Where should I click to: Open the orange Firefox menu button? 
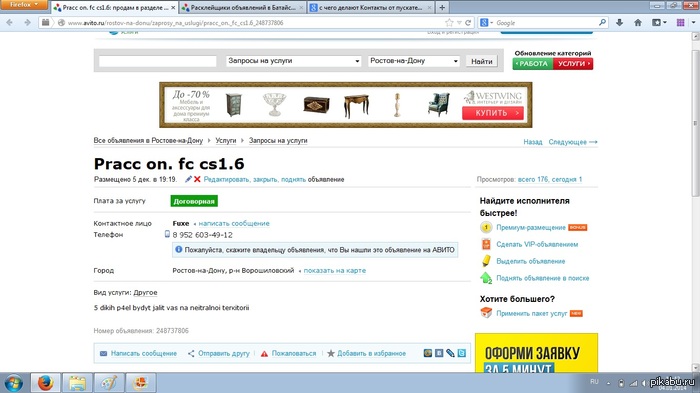pyautogui.click(x=23, y=4)
